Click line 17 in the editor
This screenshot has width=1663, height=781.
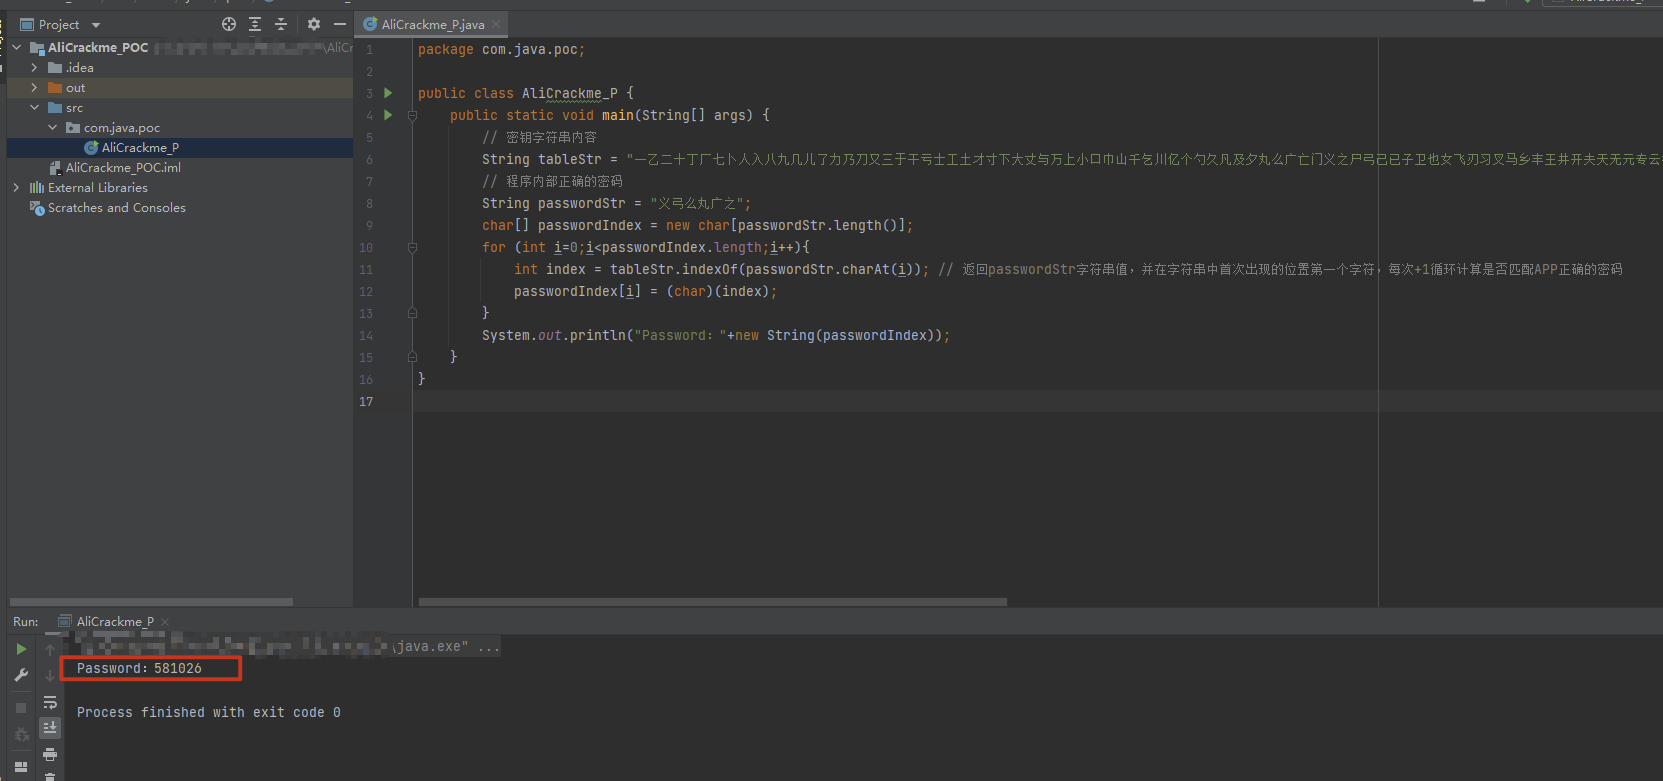click(x=1036, y=401)
